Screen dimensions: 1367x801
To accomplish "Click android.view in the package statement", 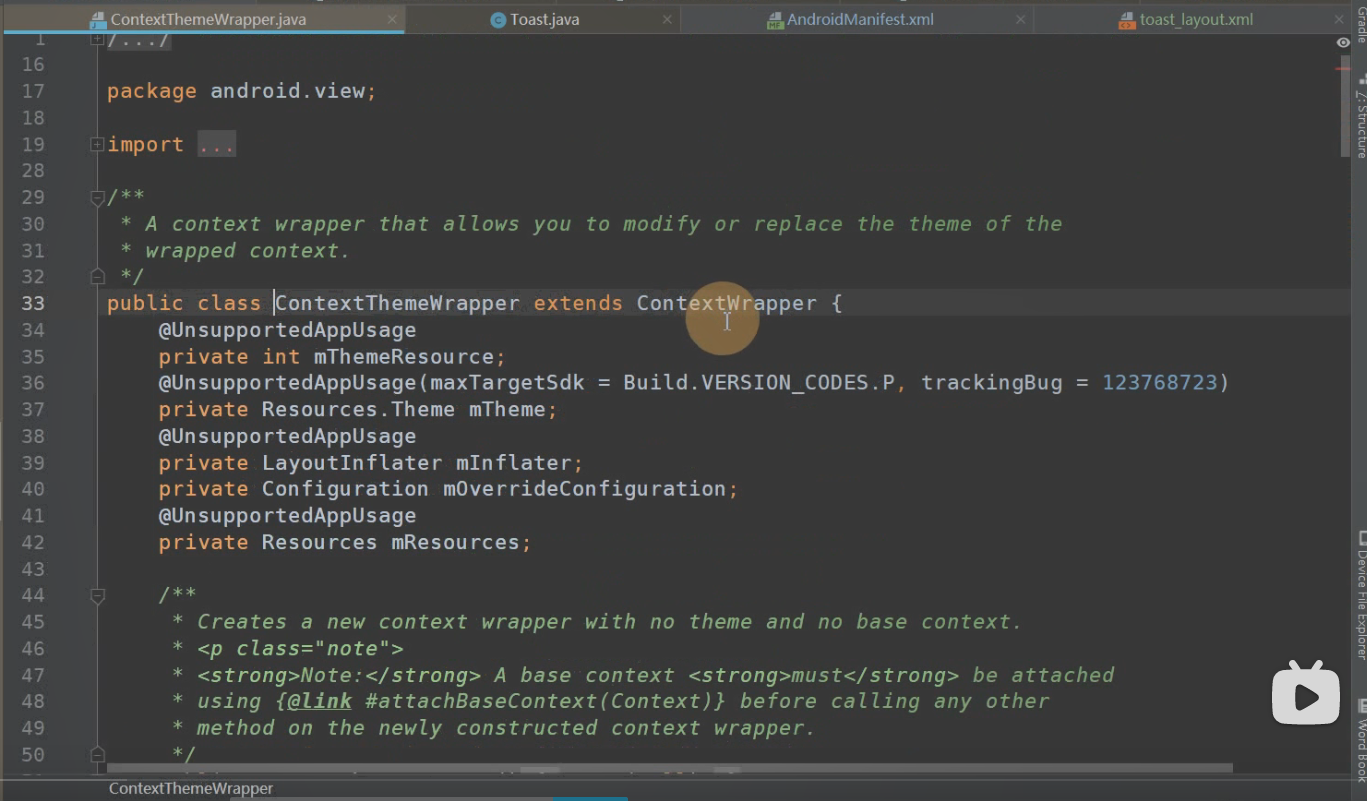I will 288,91.
